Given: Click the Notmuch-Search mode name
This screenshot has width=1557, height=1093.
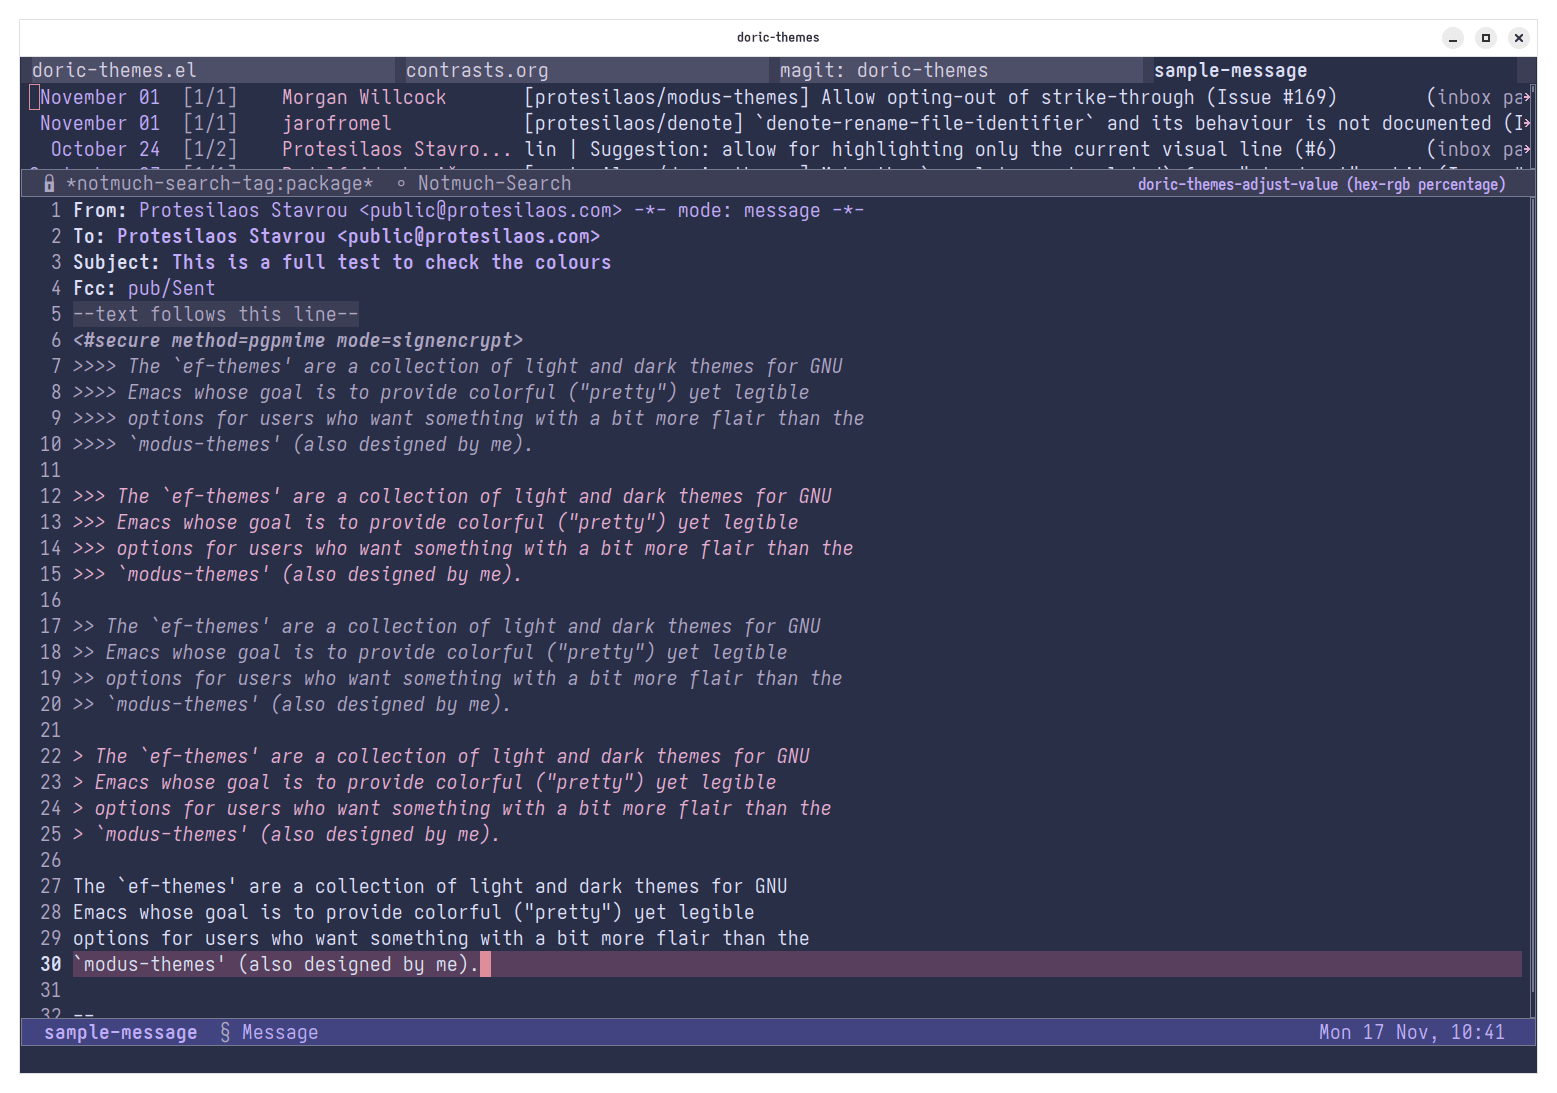Looking at the screenshot, I should 494,184.
